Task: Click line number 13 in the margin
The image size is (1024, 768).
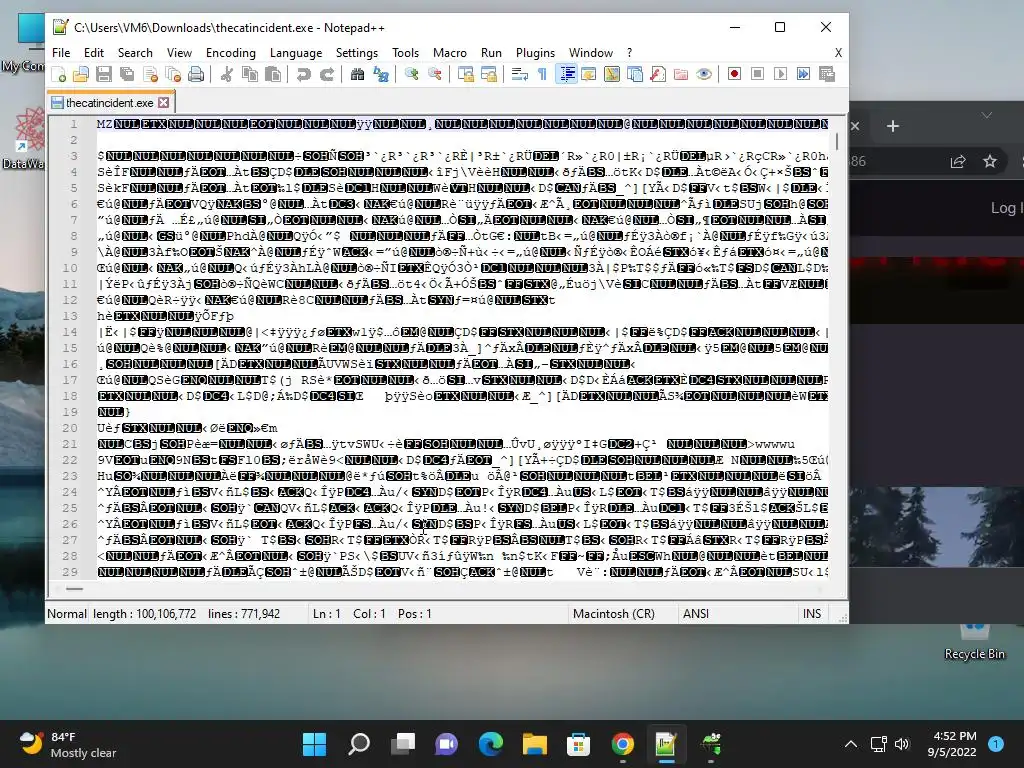Action: tap(70, 316)
